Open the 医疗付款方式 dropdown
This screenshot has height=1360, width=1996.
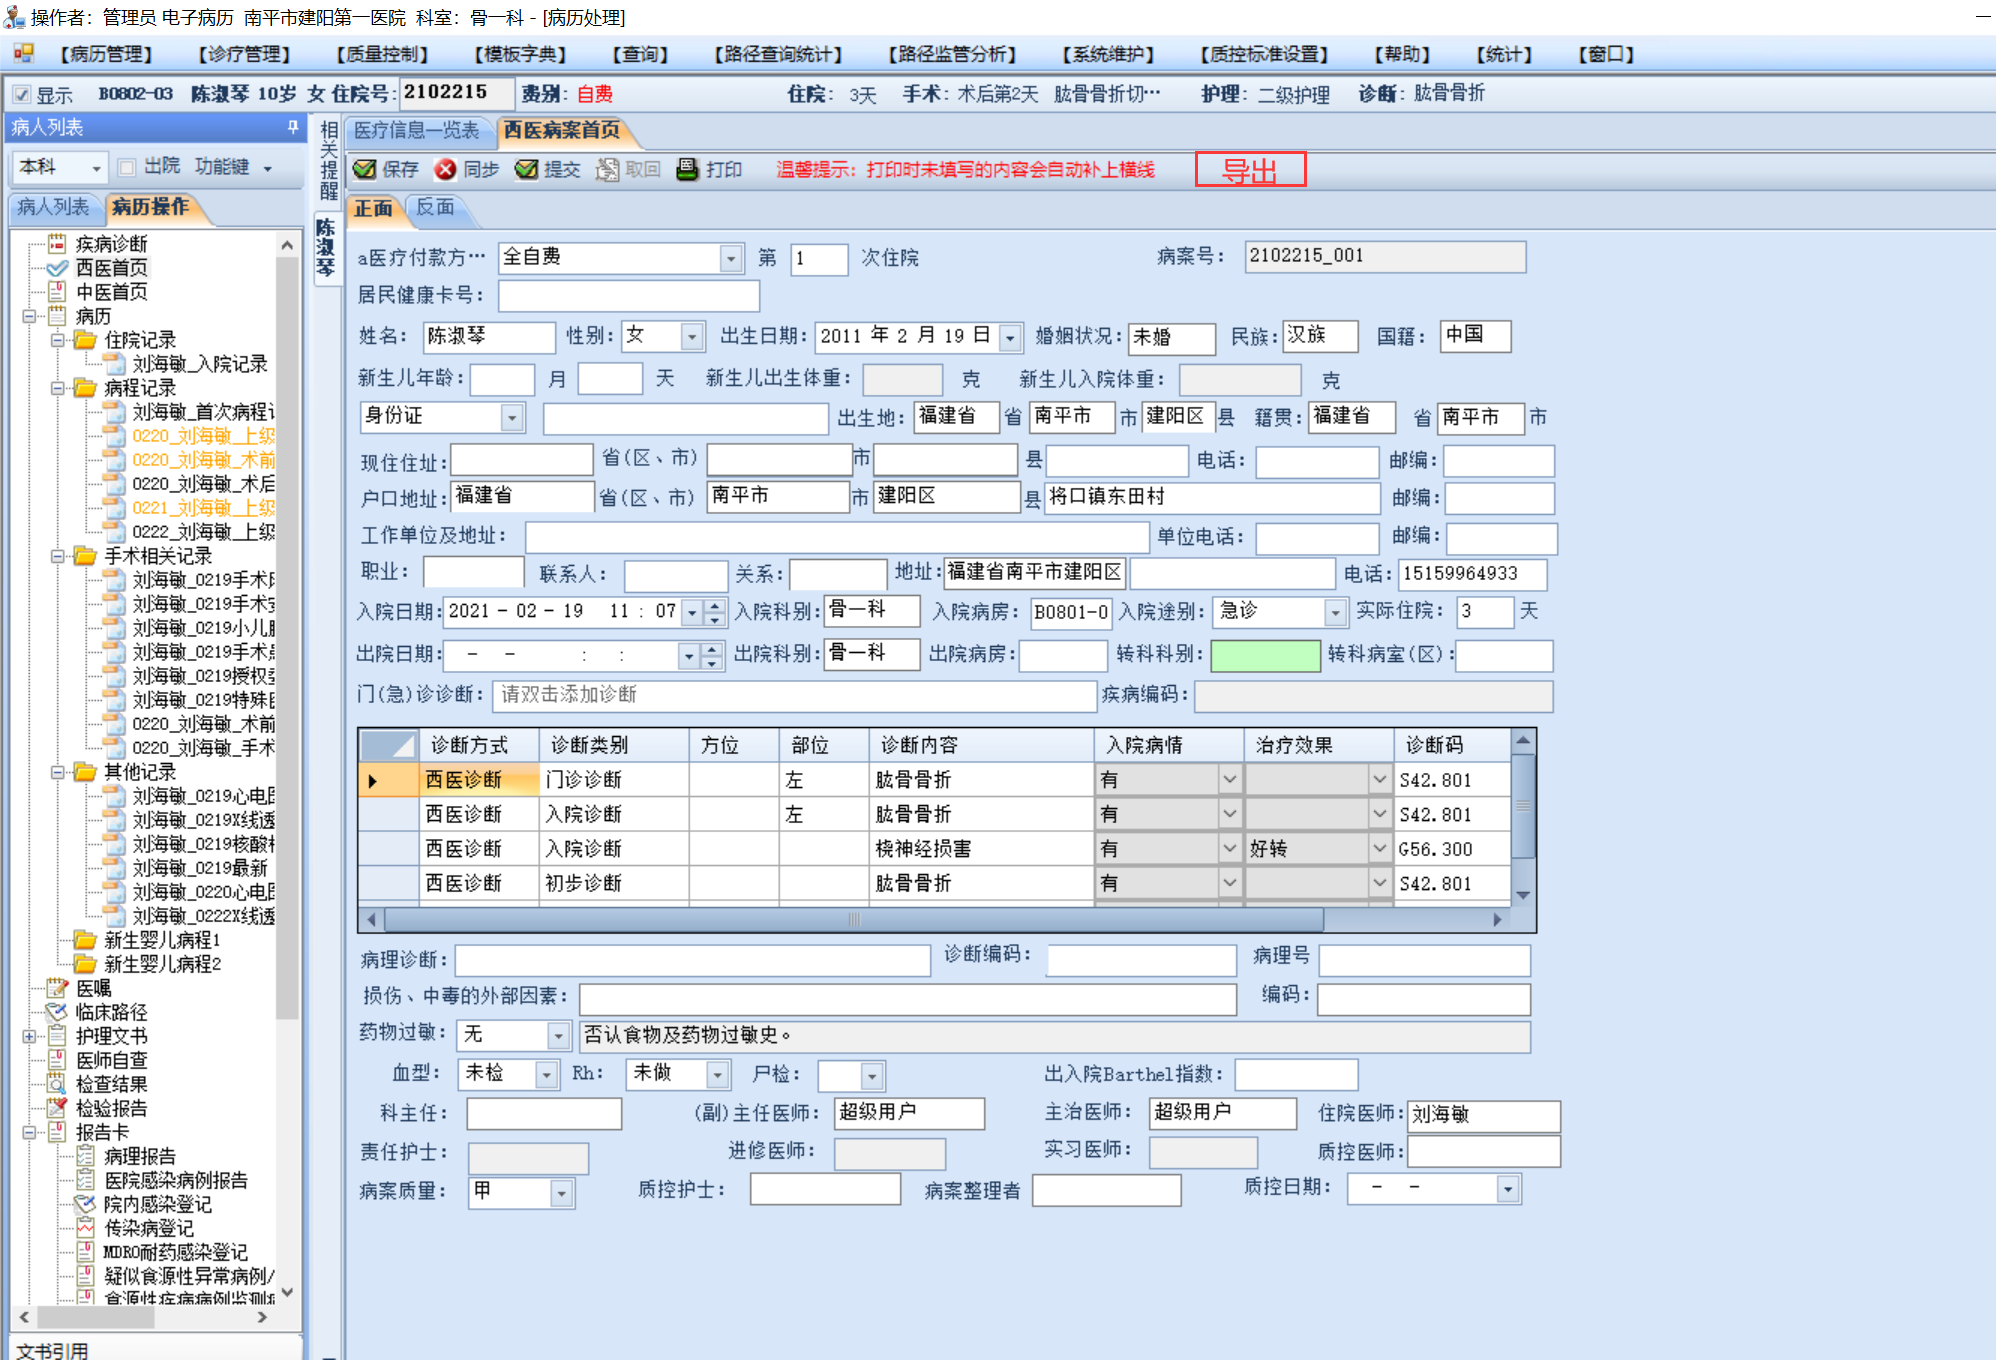[x=731, y=258]
